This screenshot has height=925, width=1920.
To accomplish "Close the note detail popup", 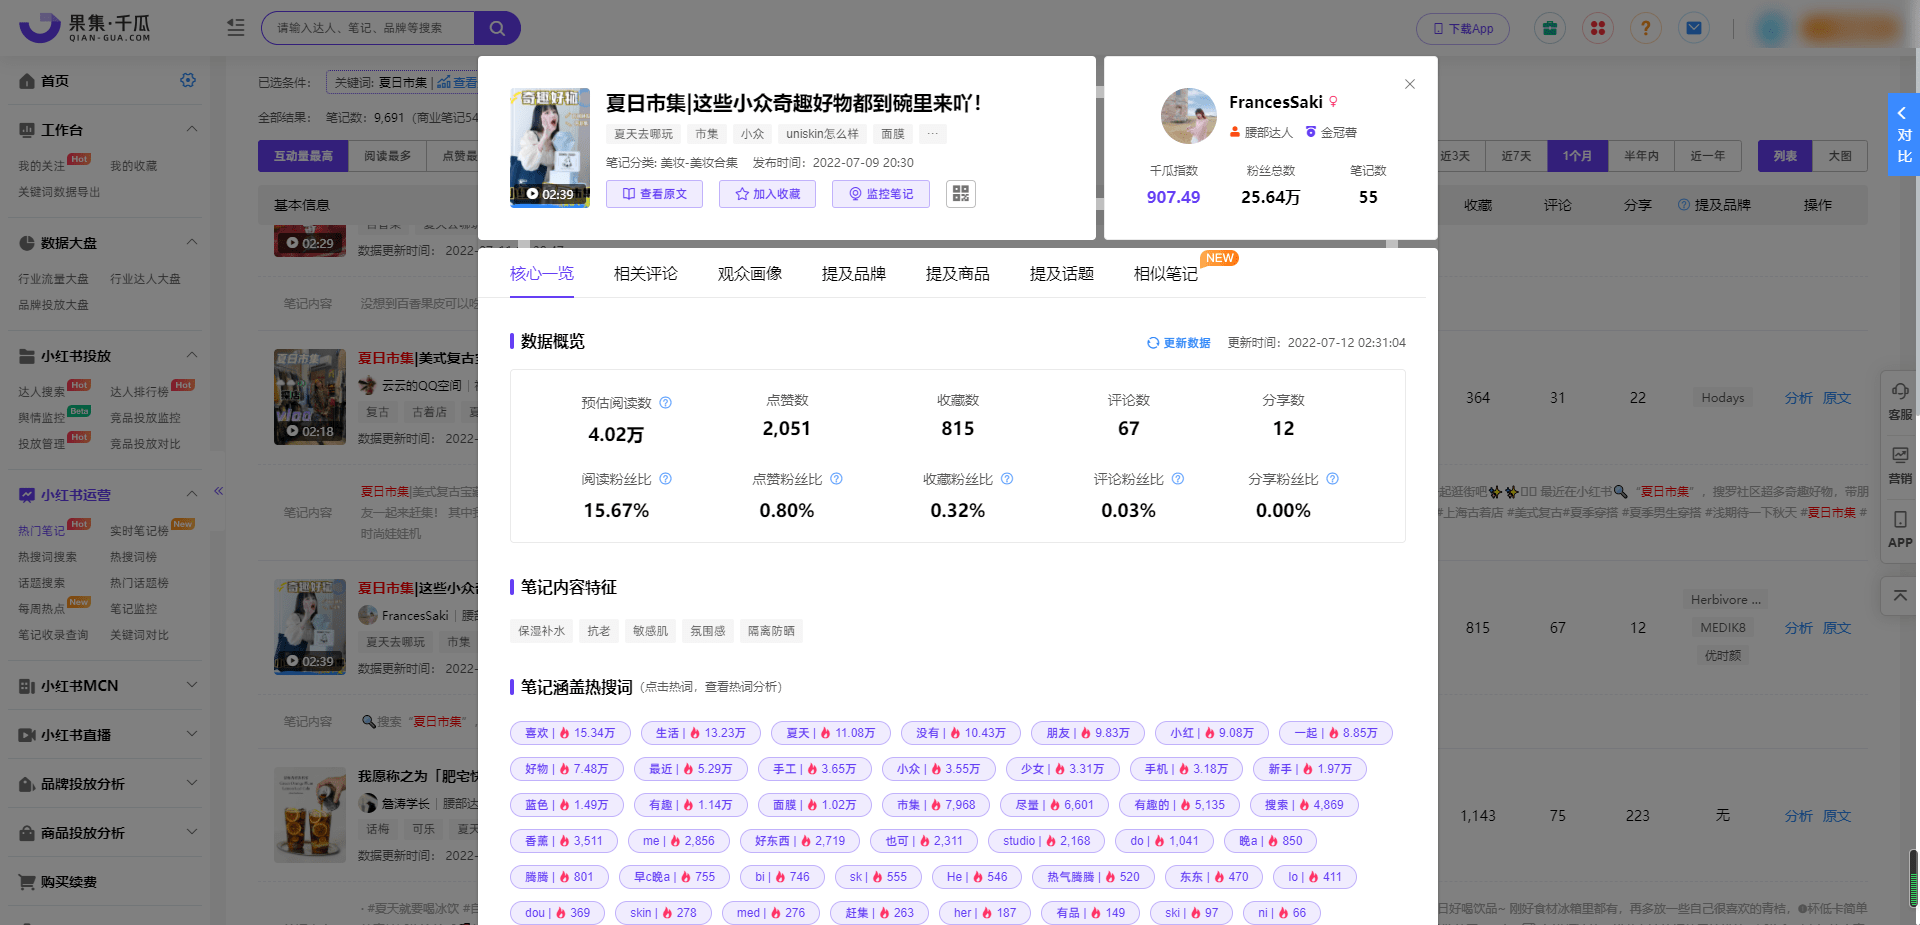I will point(1410,84).
